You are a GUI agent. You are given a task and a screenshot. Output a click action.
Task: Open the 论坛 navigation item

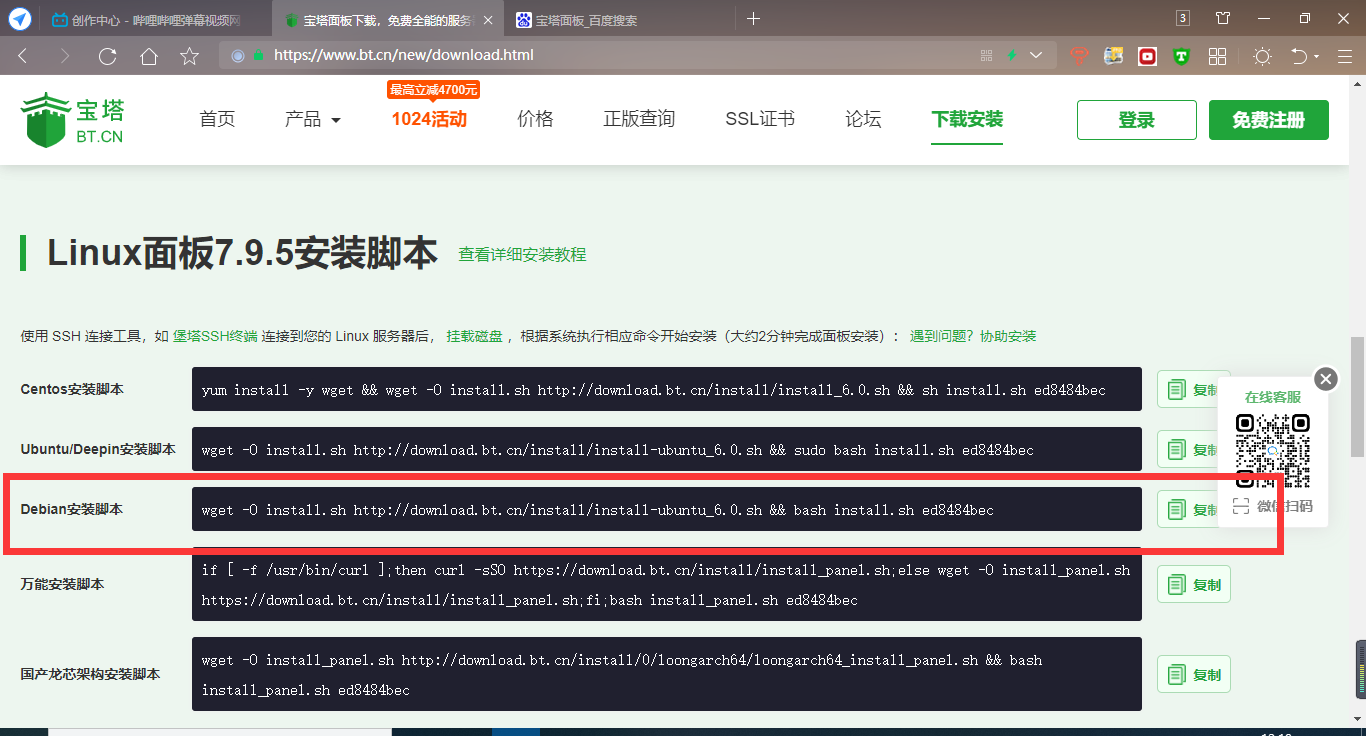[863, 119]
